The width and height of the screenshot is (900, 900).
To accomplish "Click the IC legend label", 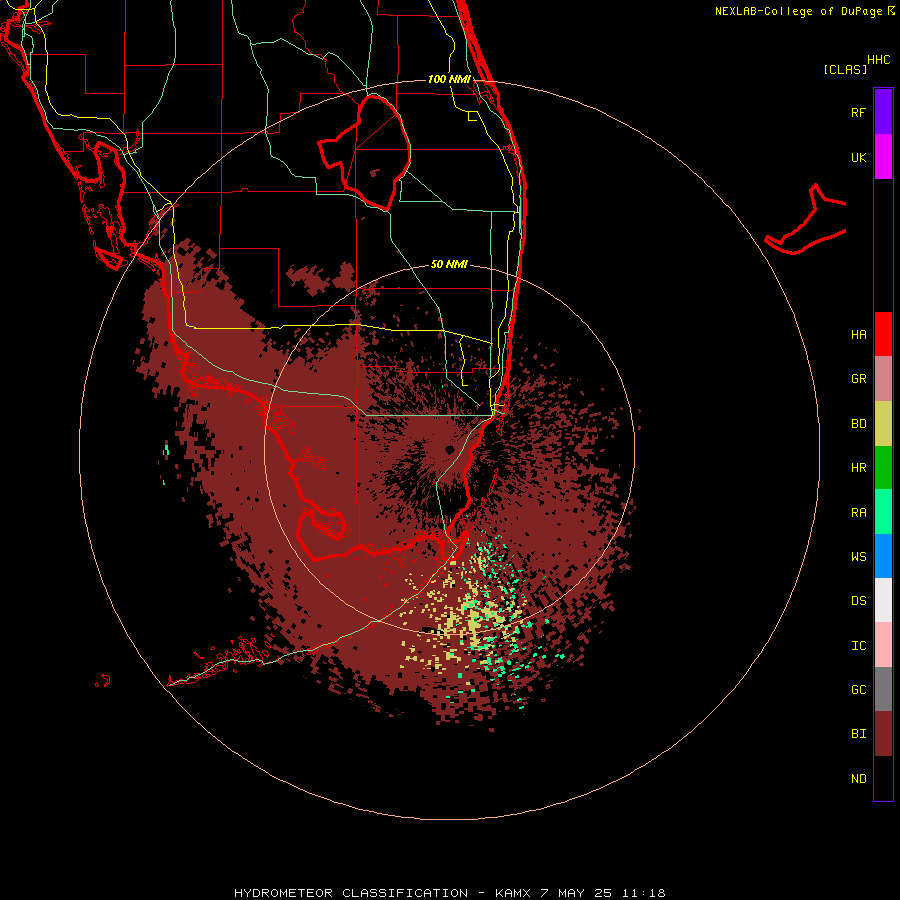I will (x=858, y=646).
